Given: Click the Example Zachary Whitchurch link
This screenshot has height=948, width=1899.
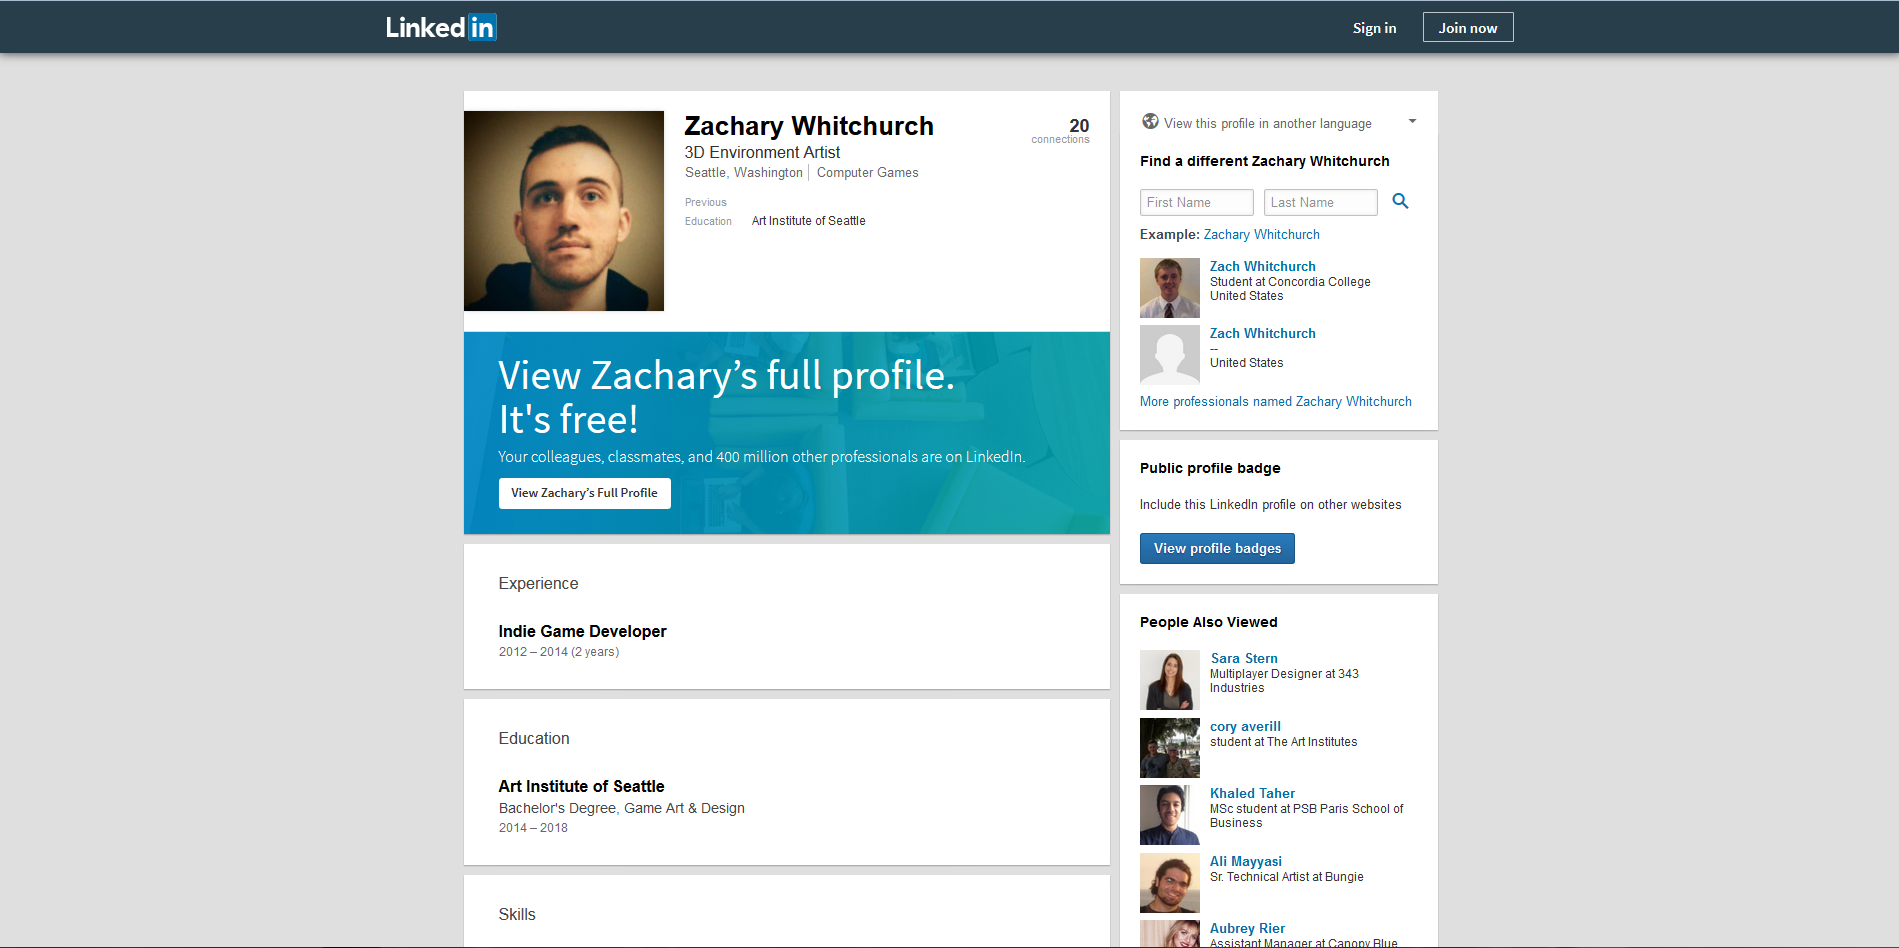Looking at the screenshot, I should (x=1261, y=235).
